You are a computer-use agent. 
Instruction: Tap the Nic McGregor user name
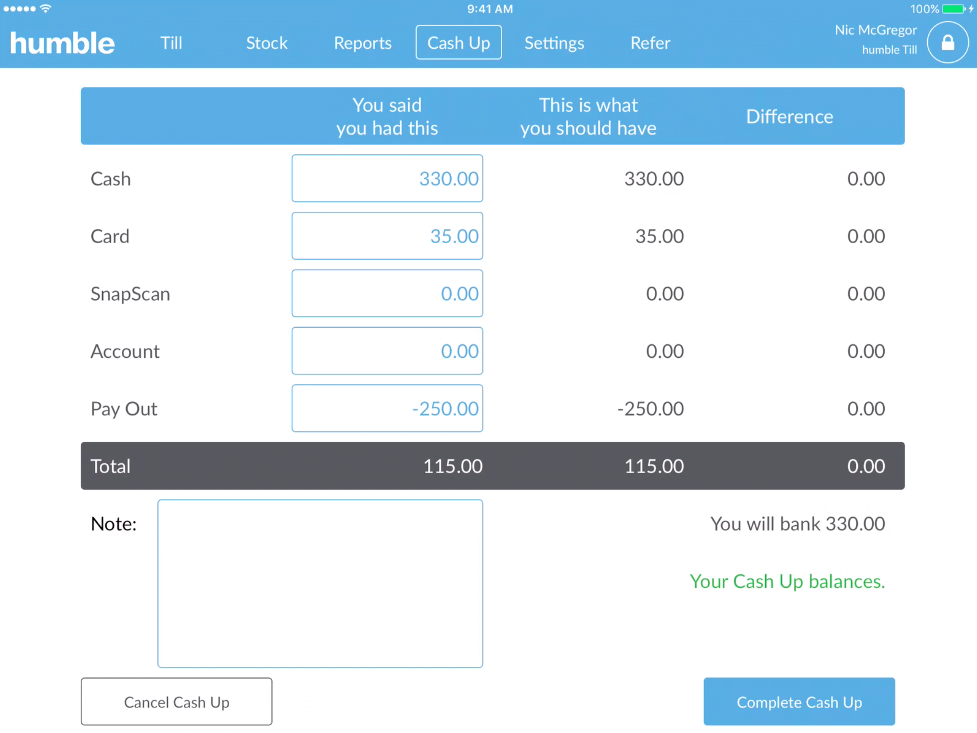[x=875, y=30]
